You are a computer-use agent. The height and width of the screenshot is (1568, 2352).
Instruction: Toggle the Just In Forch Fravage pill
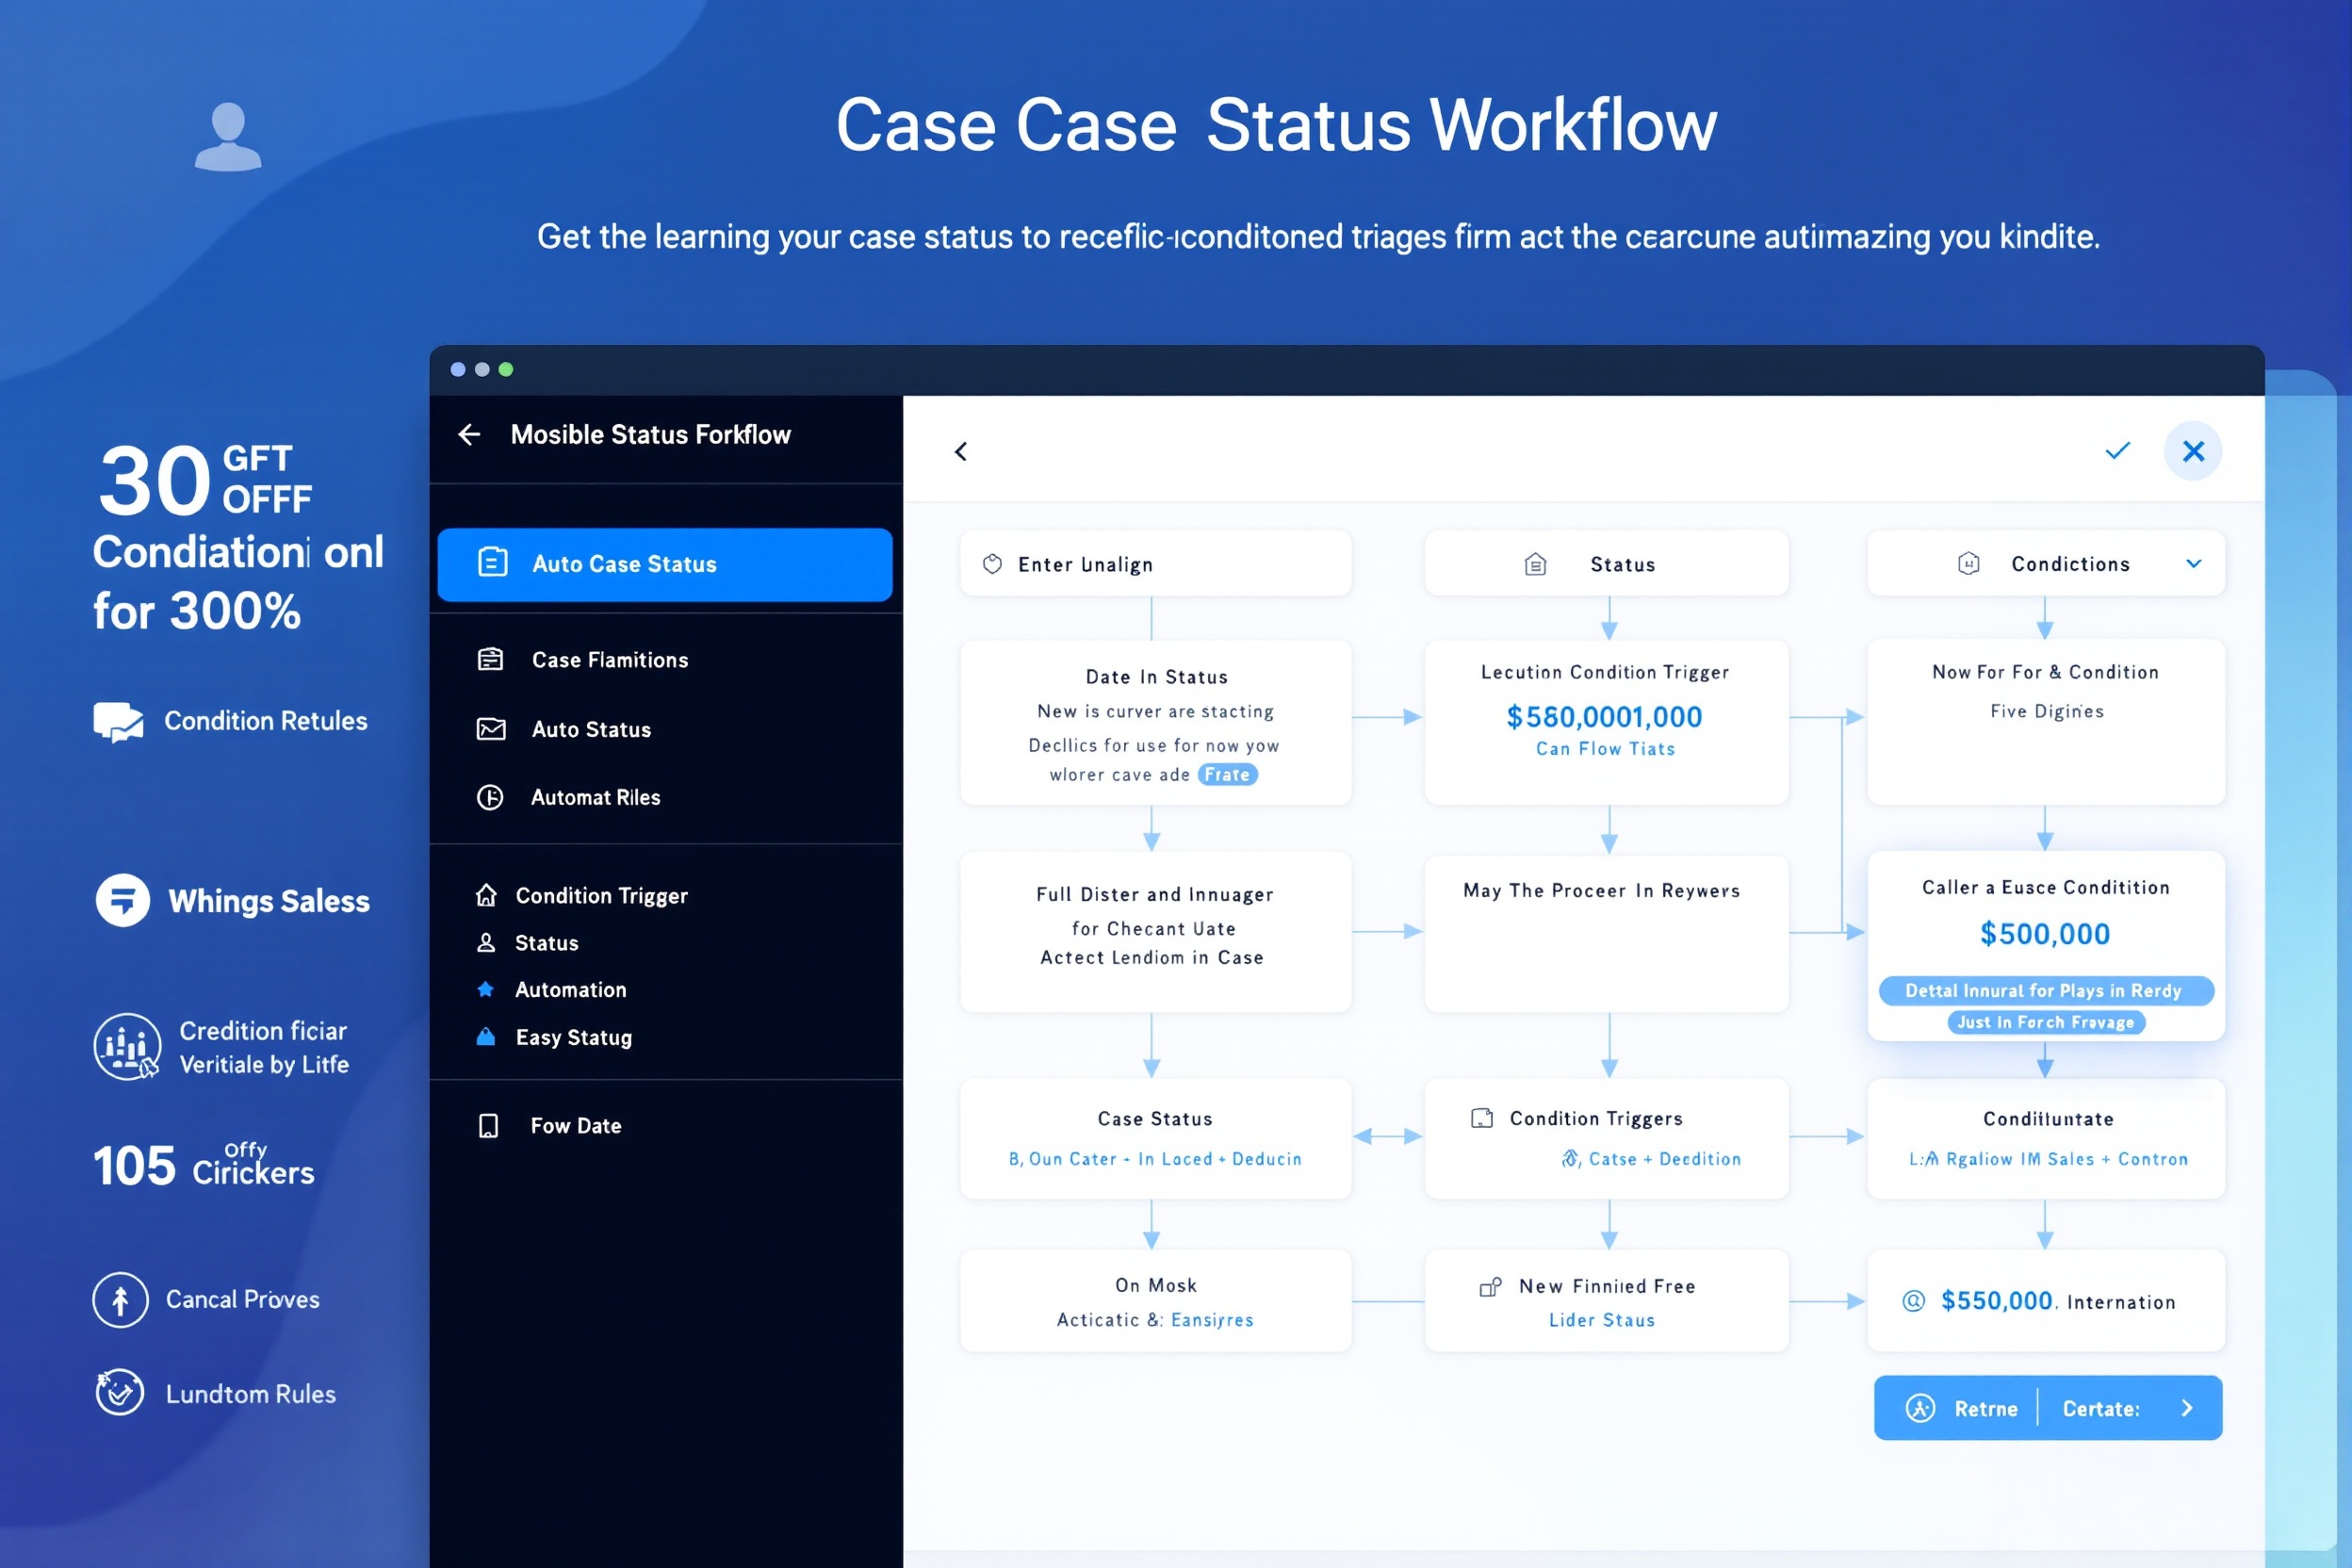click(2046, 1022)
